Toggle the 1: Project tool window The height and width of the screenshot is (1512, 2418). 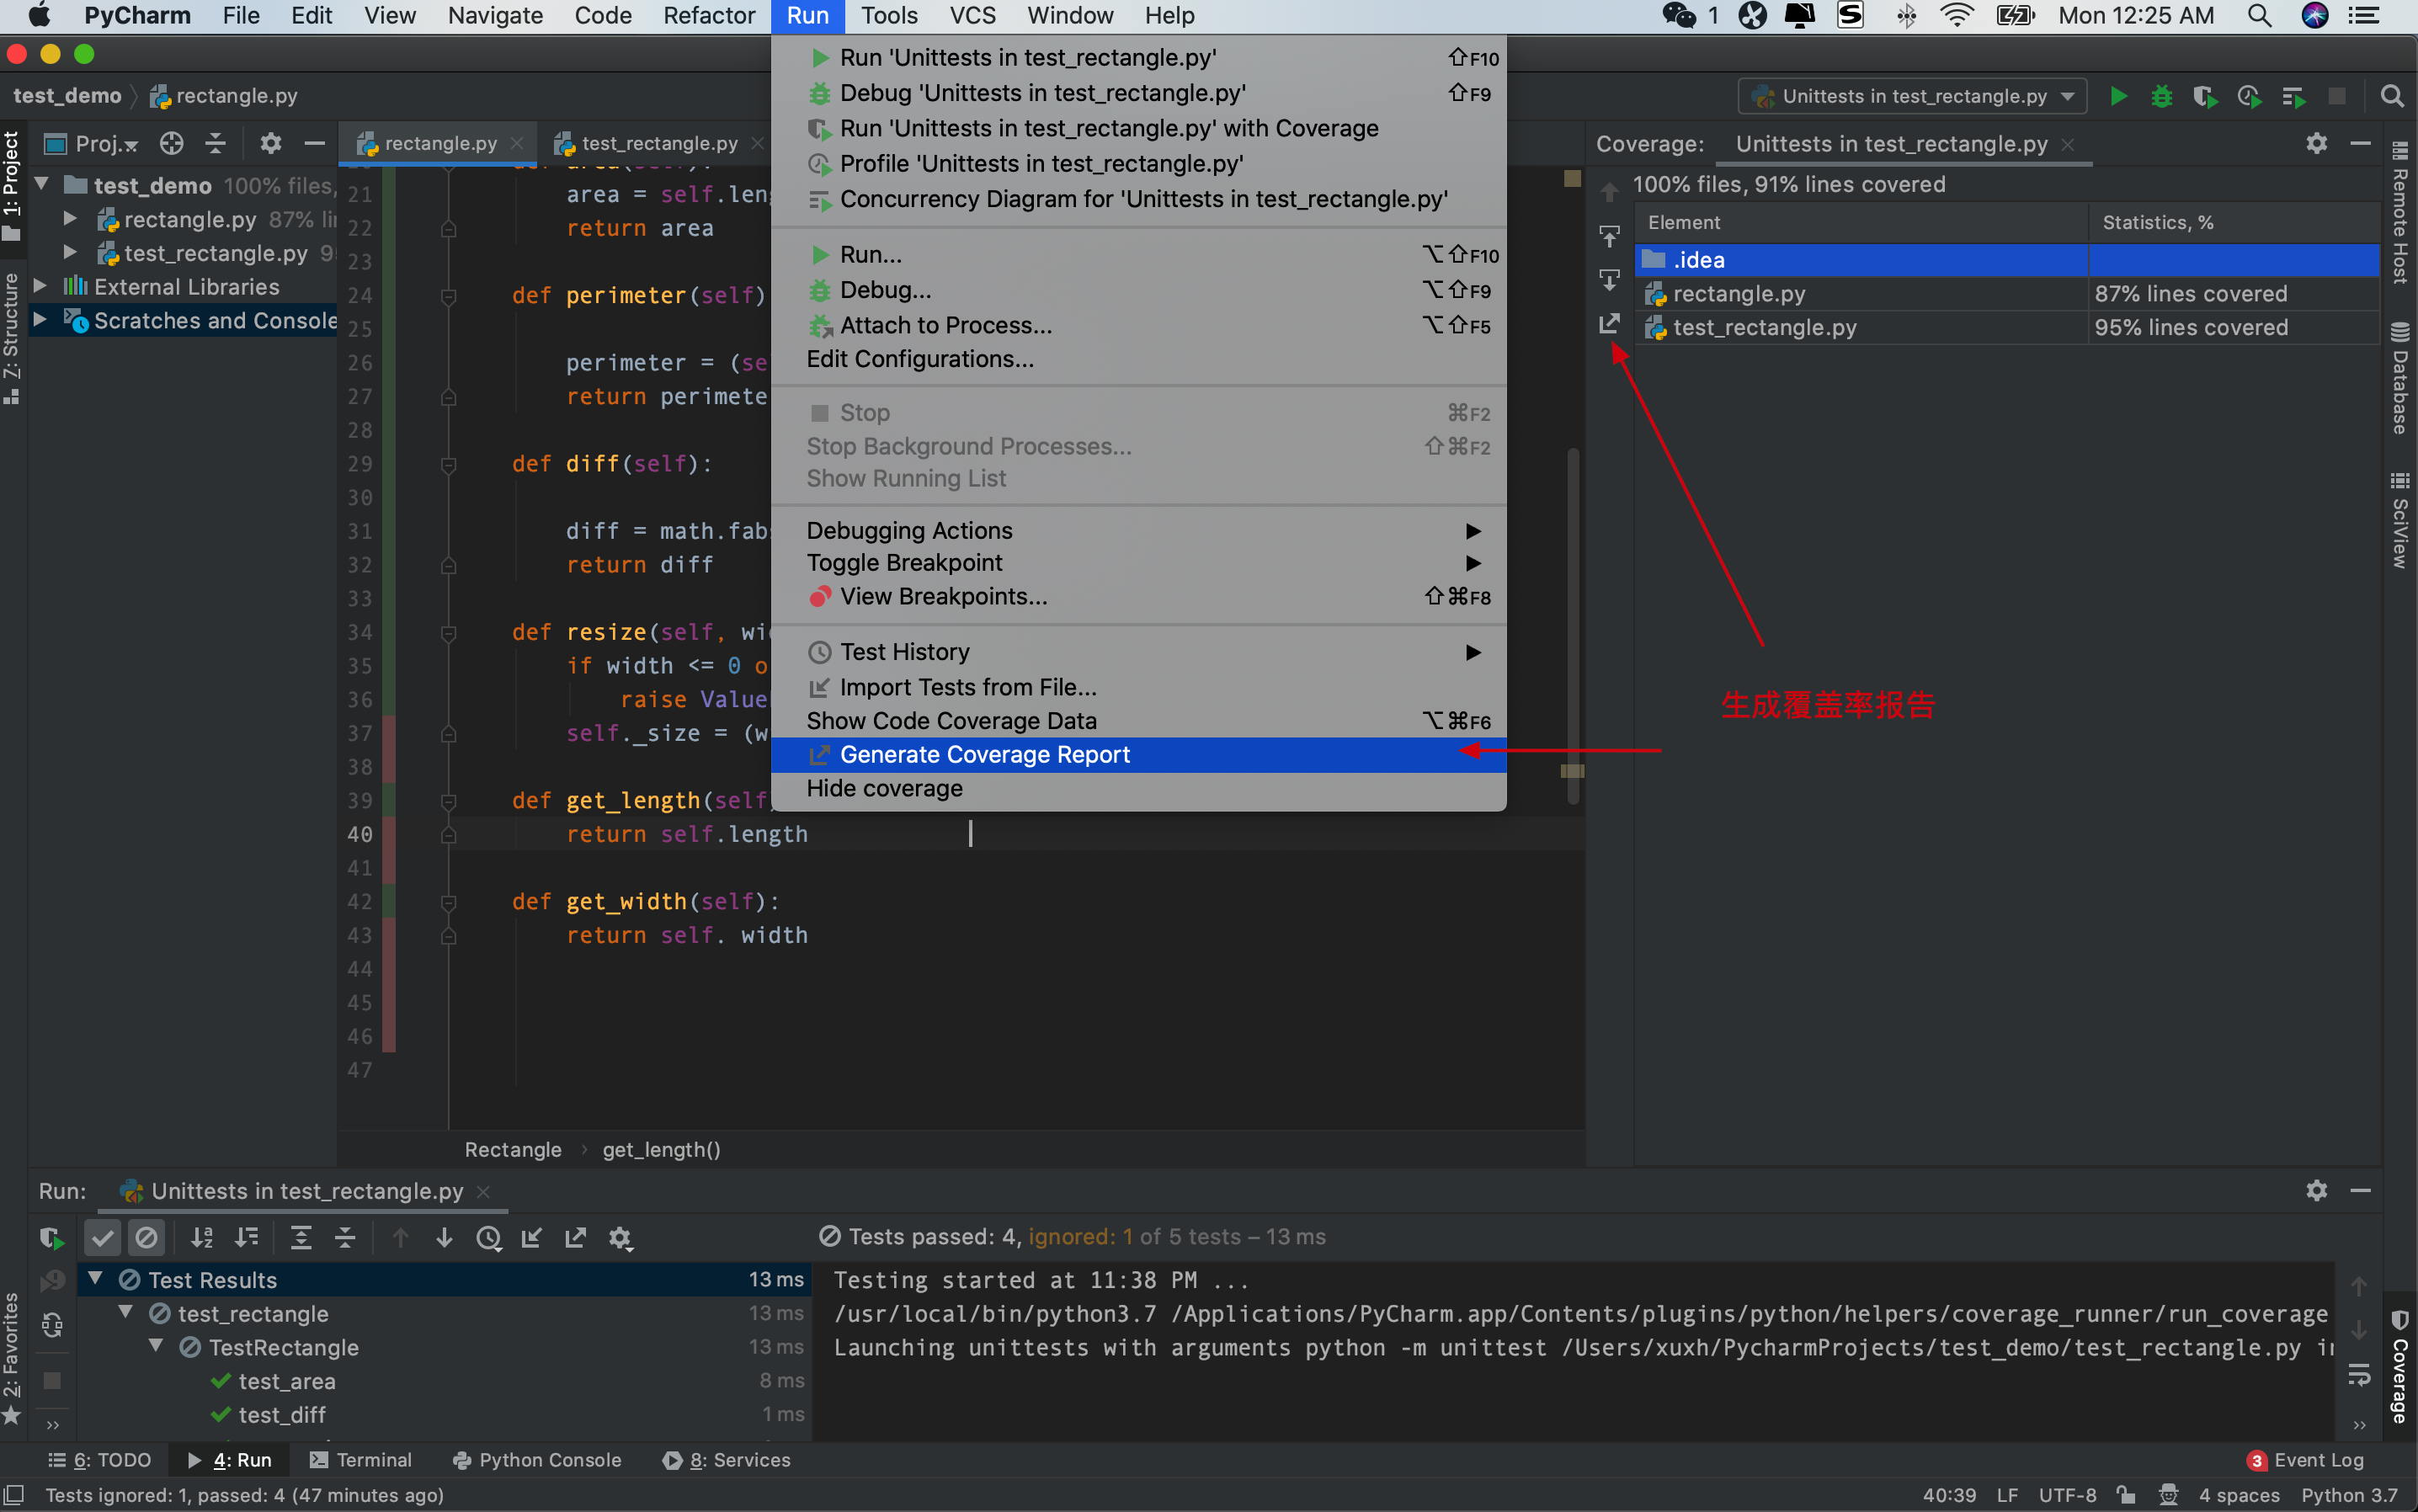click(x=12, y=187)
